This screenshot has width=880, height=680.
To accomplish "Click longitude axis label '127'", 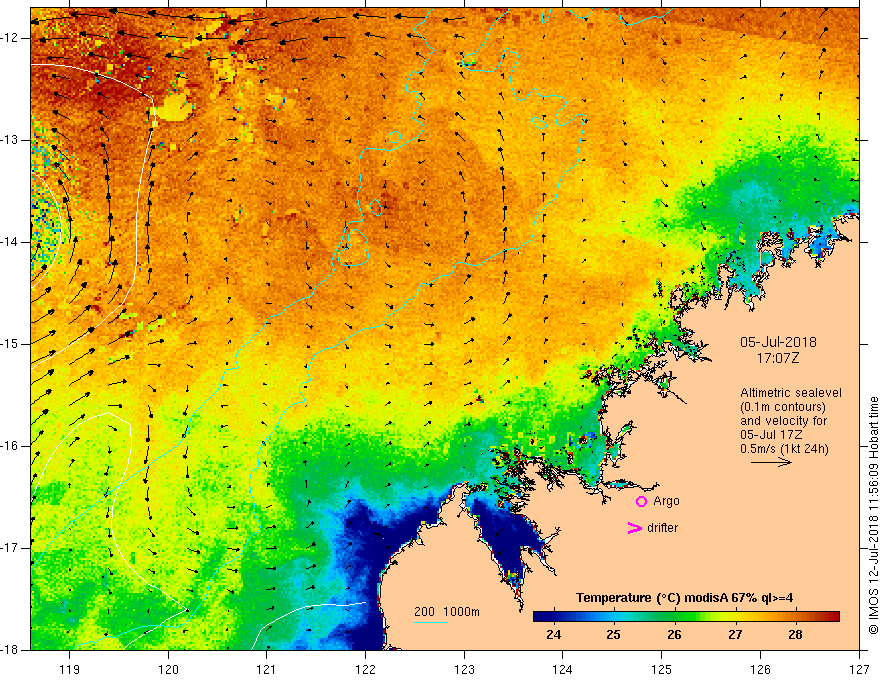I will 859,669.
